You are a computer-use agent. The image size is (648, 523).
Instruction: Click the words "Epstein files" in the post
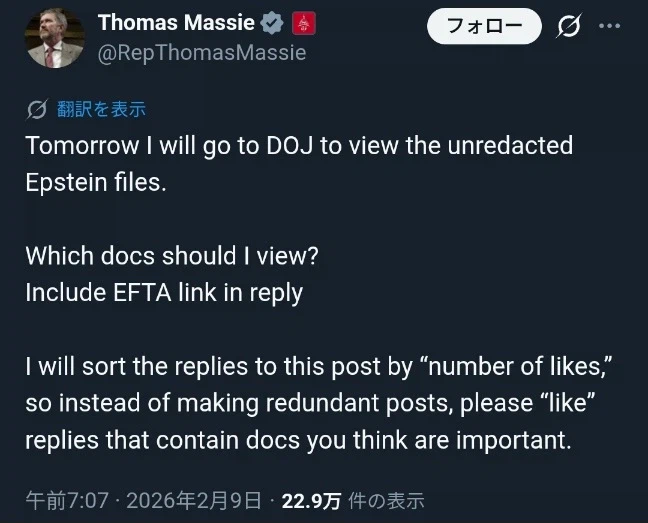[x=93, y=182]
